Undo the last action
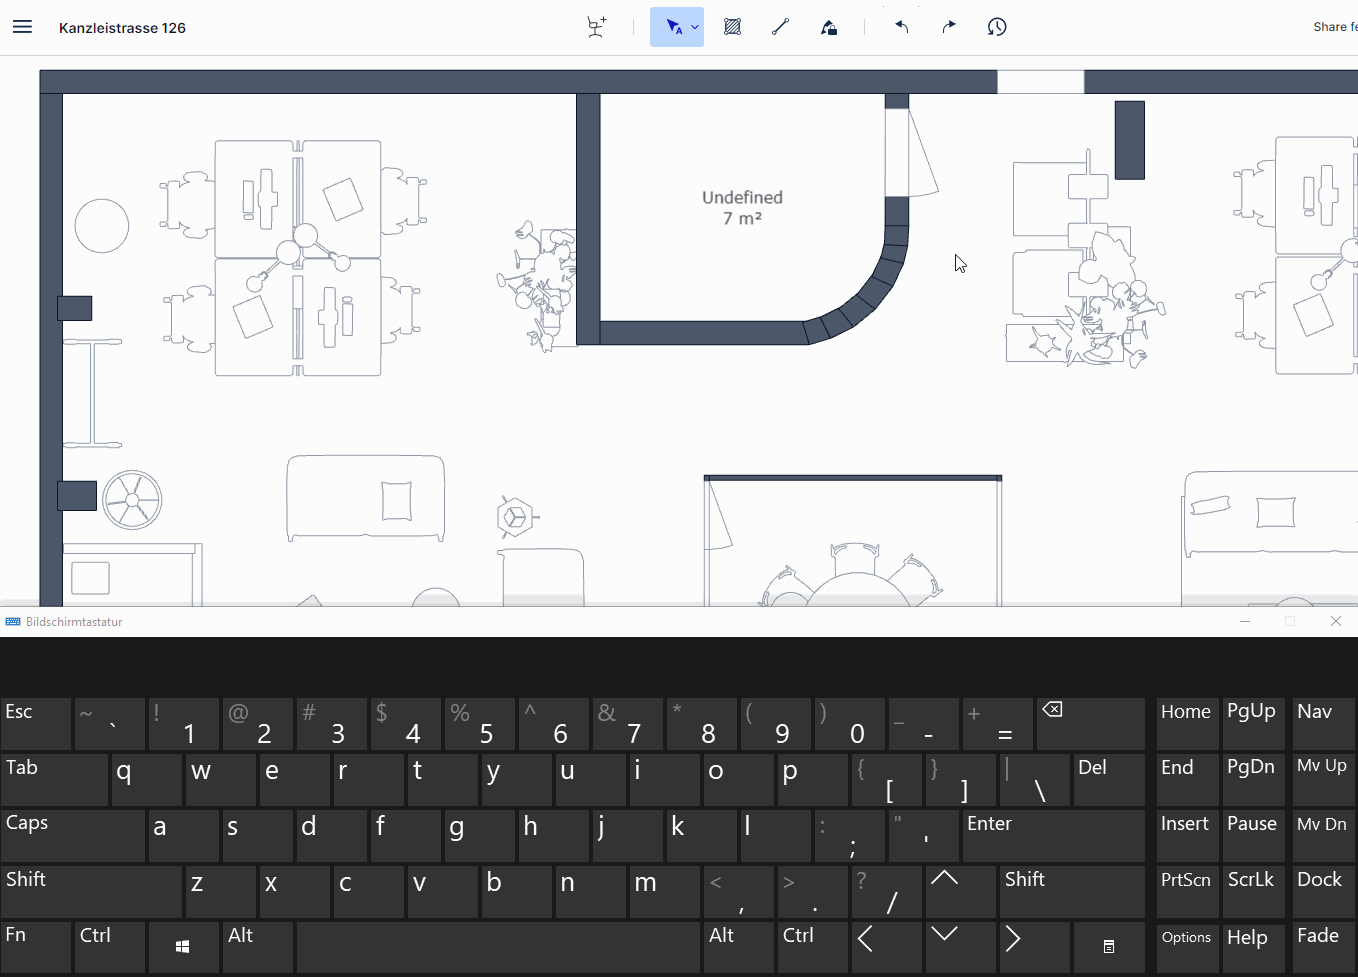This screenshot has width=1358, height=977. (901, 27)
